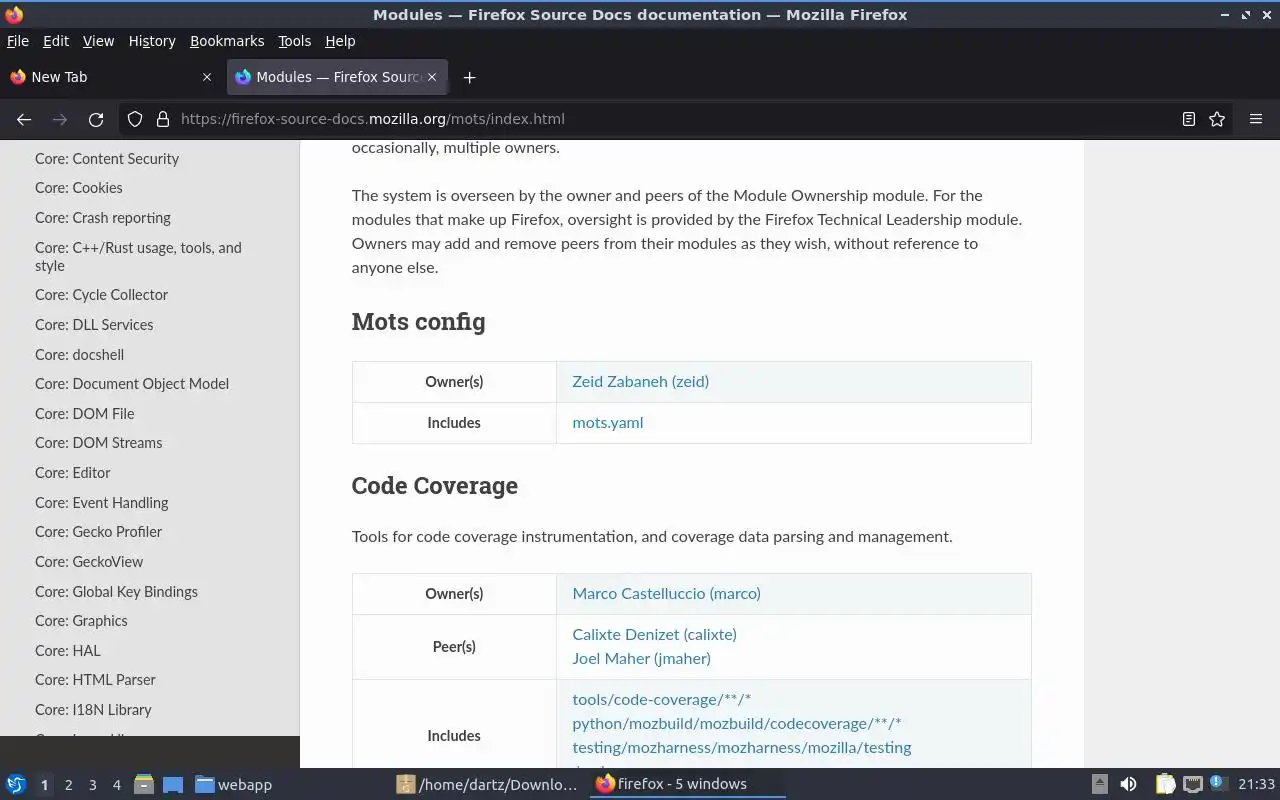Focus the URL address bar
Viewport: 1280px width, 800px height.
tap(675, 119)
